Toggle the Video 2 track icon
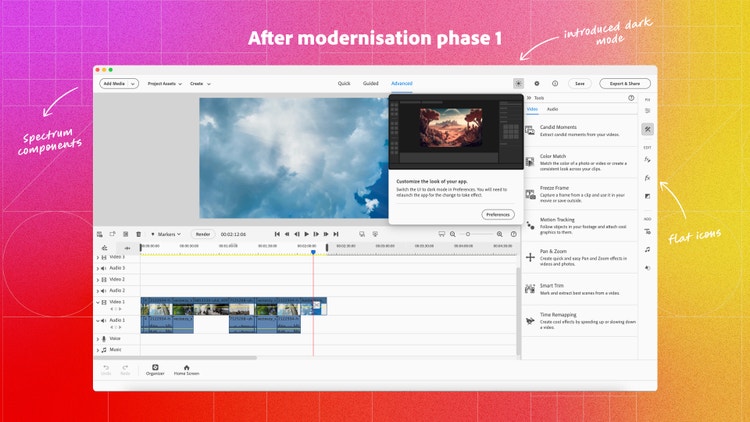 104,279
